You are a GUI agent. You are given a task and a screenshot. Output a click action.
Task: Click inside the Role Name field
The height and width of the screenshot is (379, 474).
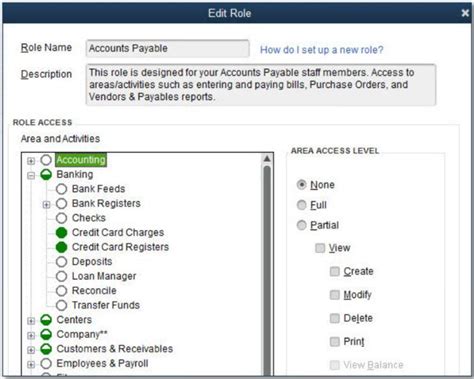point(167,48)
